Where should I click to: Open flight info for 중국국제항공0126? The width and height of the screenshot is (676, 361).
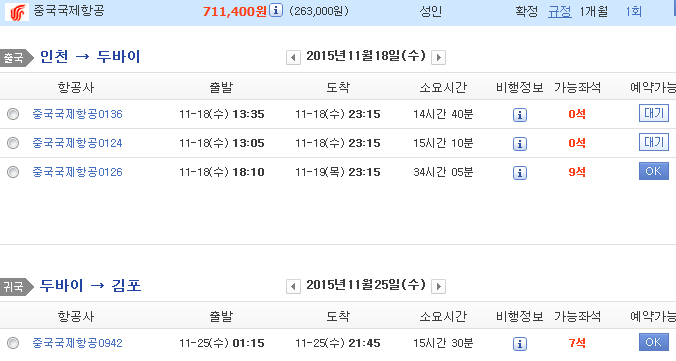(520, 173)
